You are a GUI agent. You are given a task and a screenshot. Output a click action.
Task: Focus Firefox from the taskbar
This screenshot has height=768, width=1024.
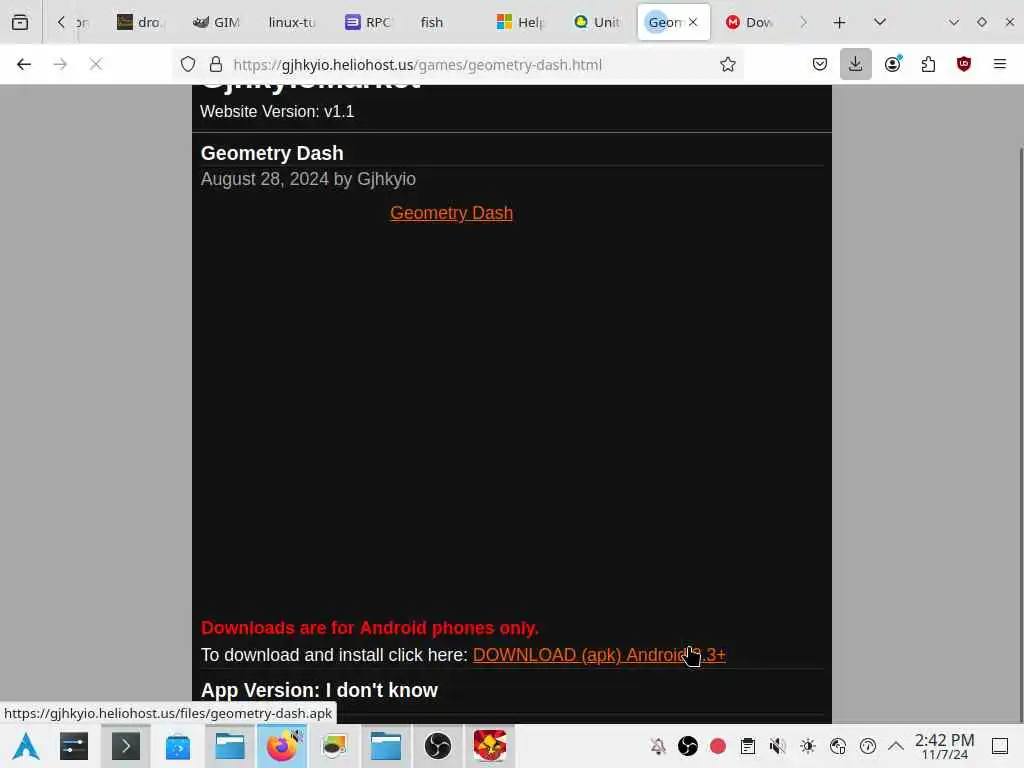282,746
